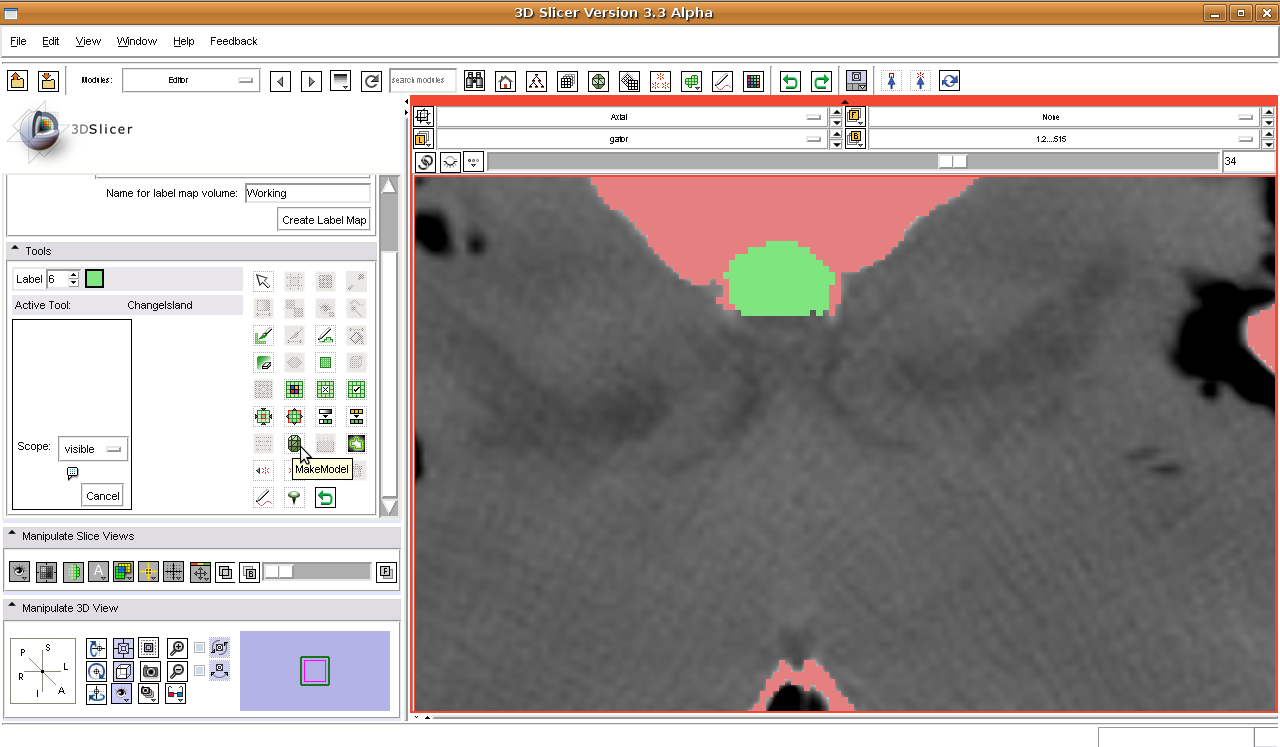Click the Label number stepper
1280x747 pixels.
tap(73, 279)
